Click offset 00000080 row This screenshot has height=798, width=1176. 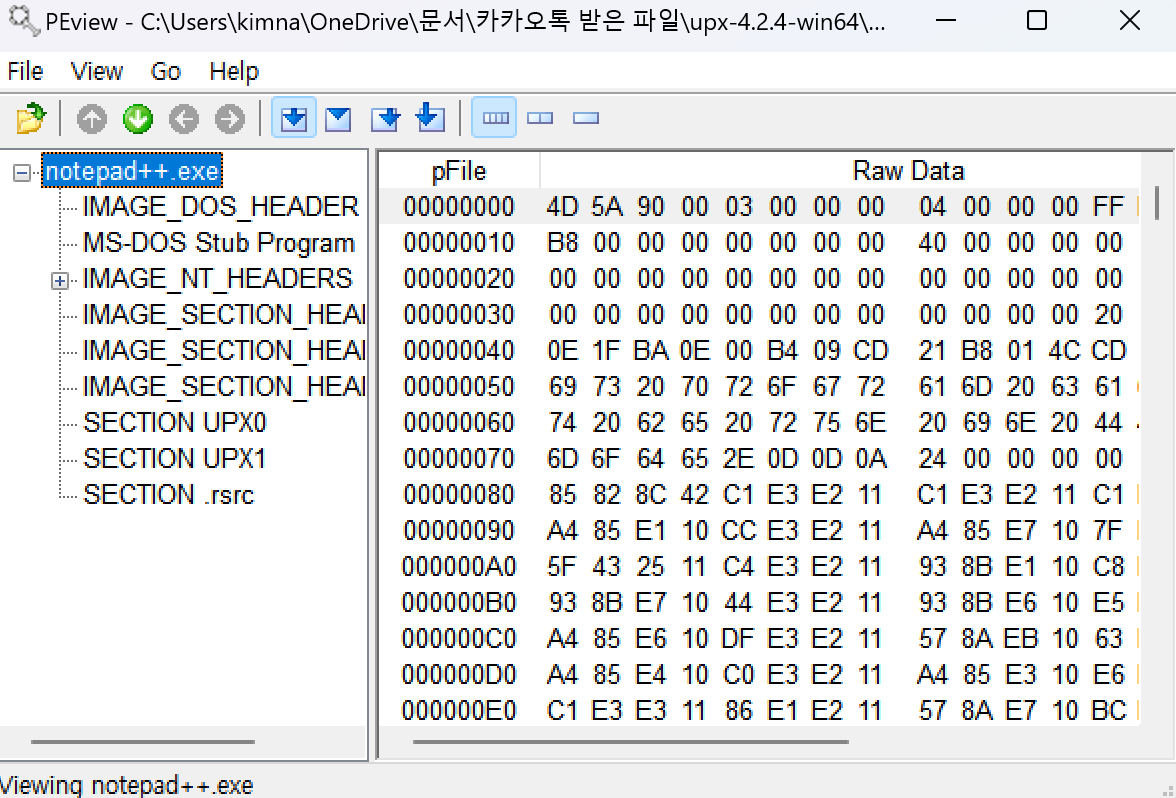[x=759, y=495]
